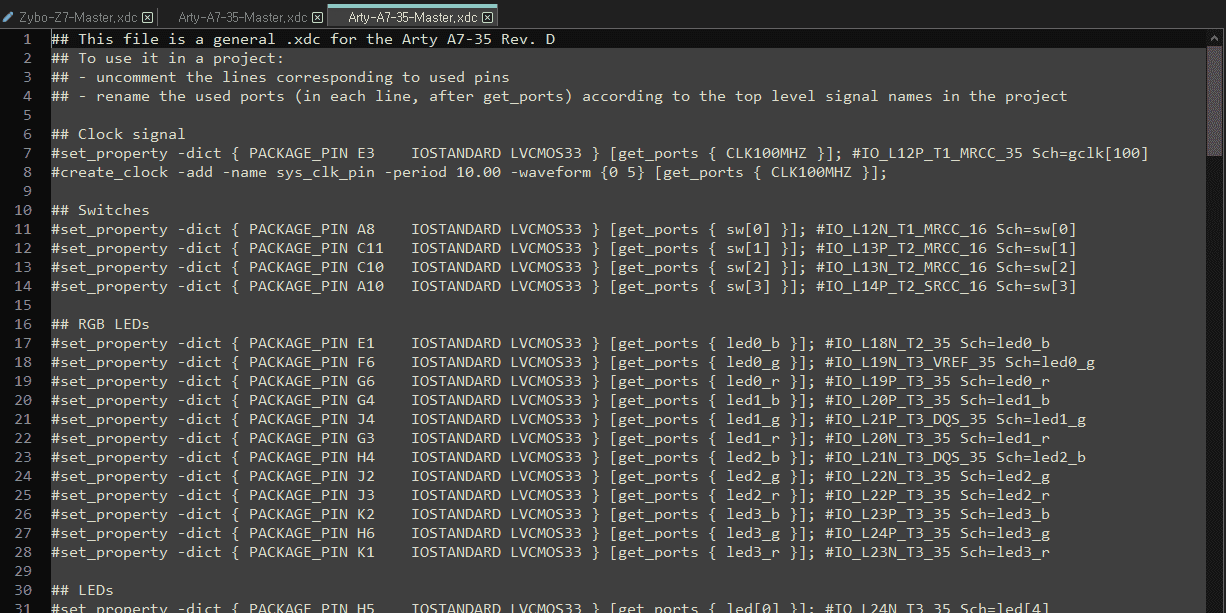Click 'PACKAGE_PIN A10' on line 14
Image resolution: width=1226 pixels, height=613 pixels.
point(316,286)
